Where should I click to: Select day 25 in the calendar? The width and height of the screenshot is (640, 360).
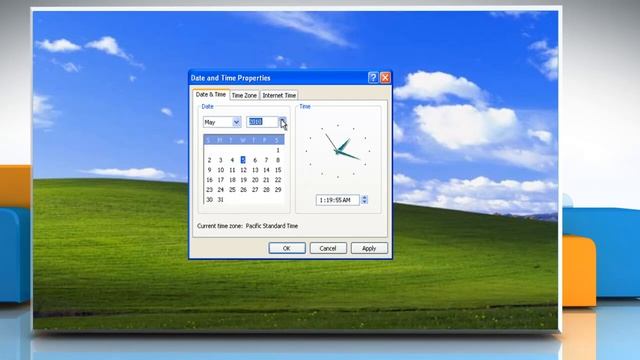point(232,189)
